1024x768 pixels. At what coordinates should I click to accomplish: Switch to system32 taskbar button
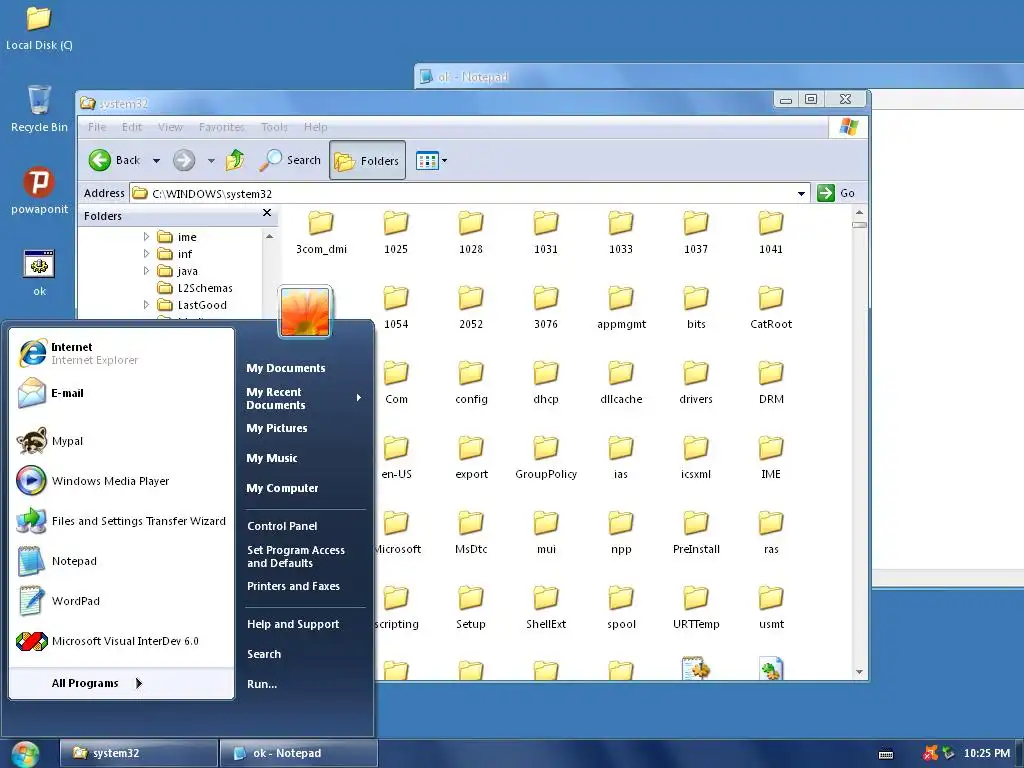coord(138,754)
